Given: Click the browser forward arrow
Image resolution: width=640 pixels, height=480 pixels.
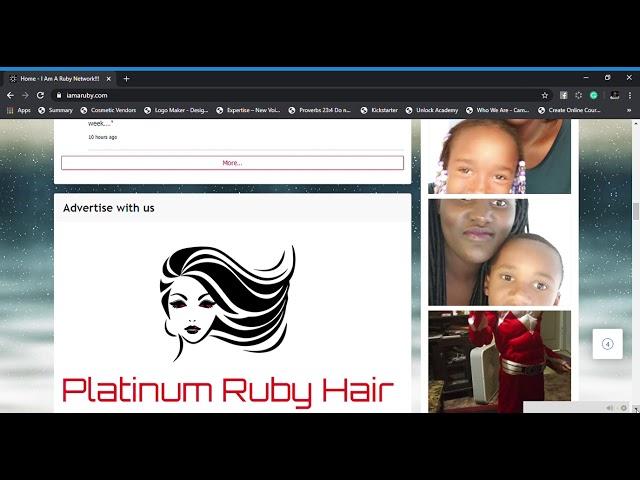Looking at the screenshot, I should pos(25,95).
